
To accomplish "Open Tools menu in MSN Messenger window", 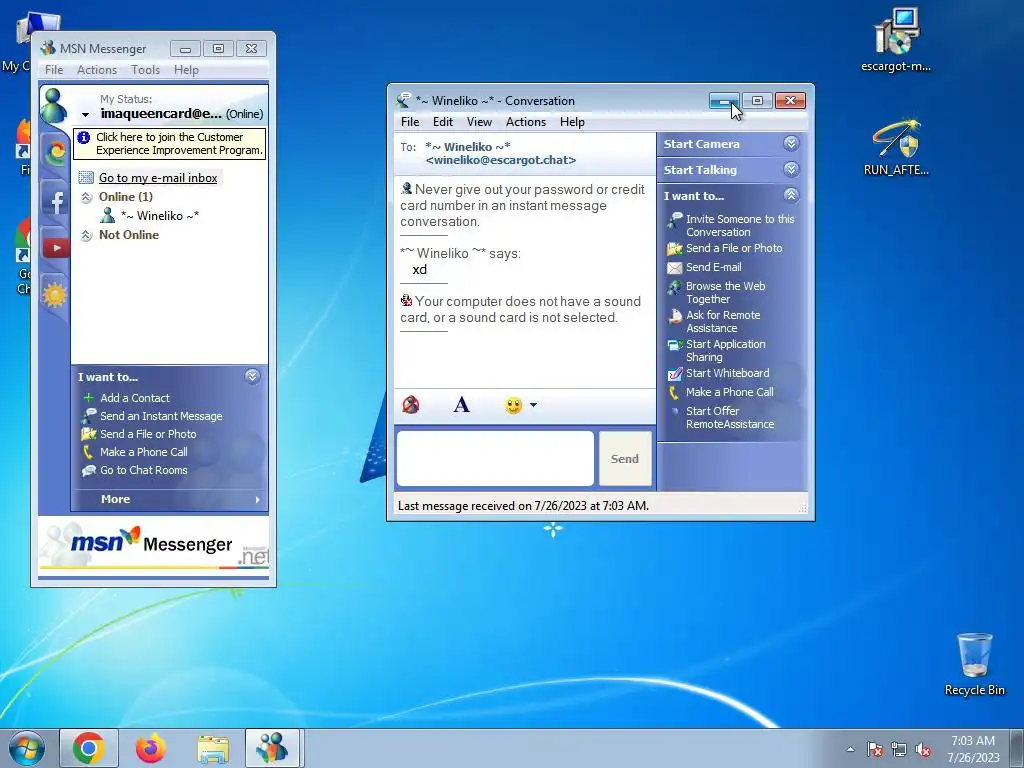I will (x=145, y=70).
